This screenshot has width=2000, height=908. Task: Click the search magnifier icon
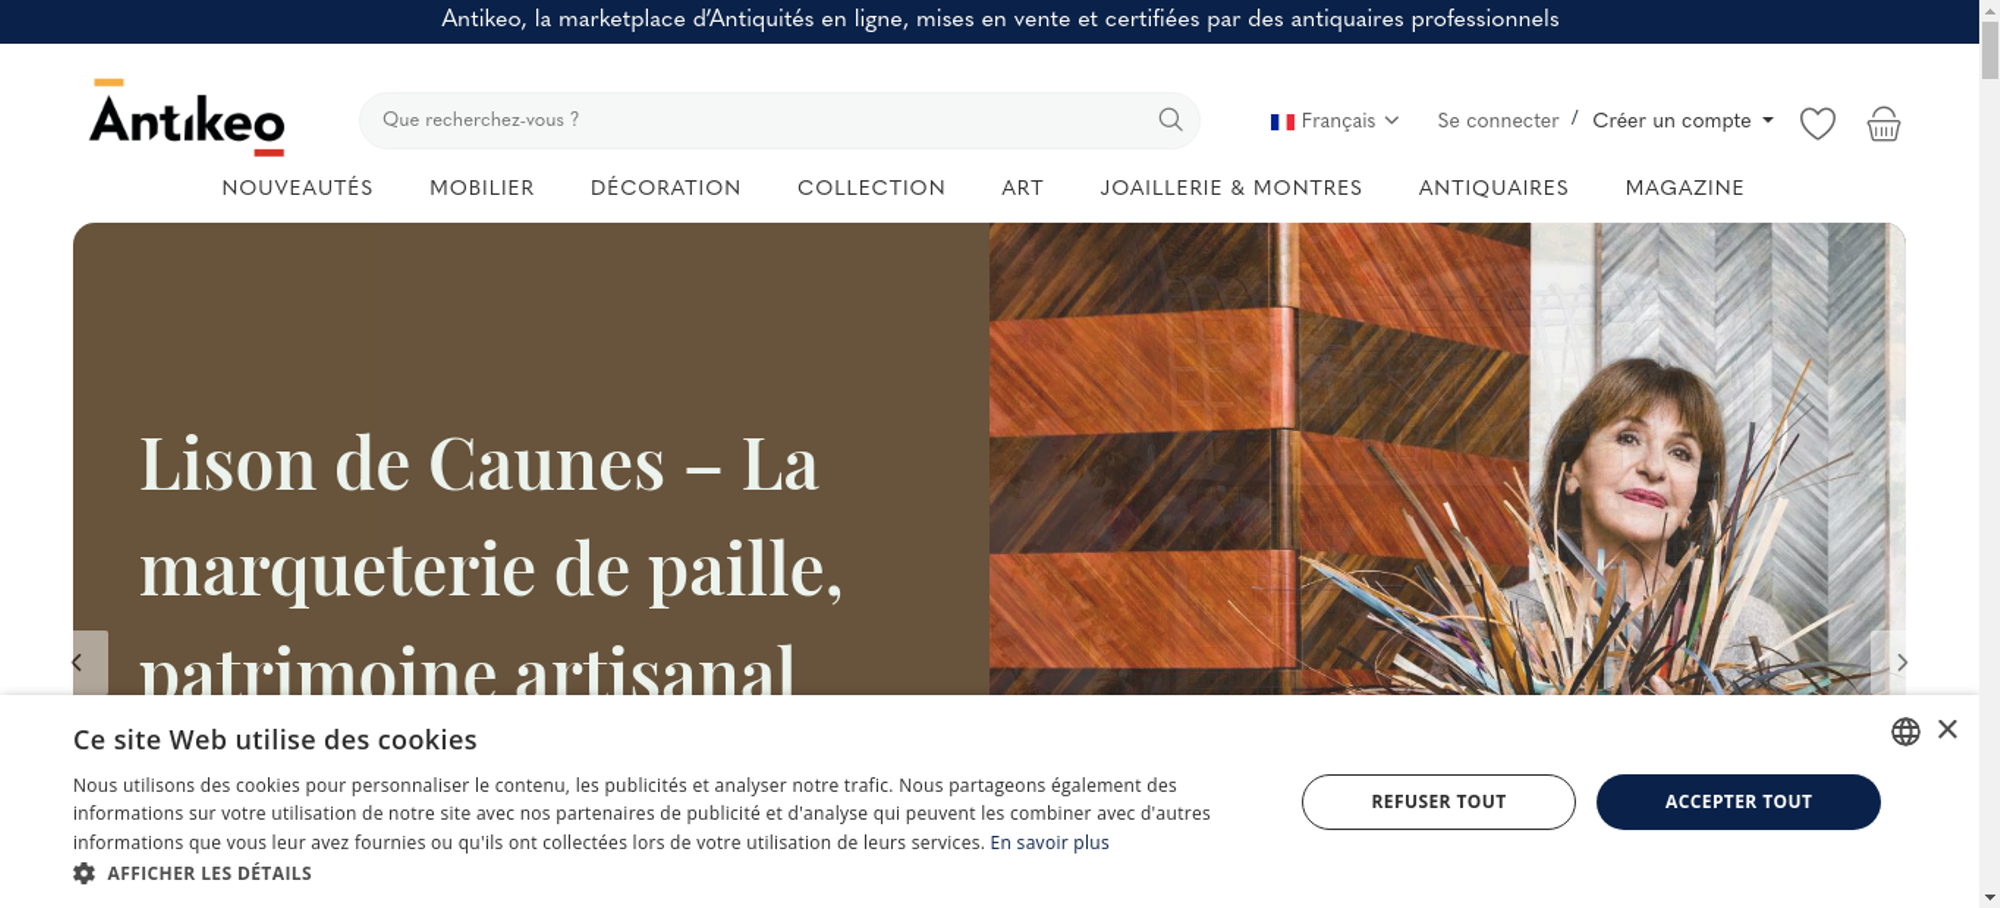pos(1170,120)
